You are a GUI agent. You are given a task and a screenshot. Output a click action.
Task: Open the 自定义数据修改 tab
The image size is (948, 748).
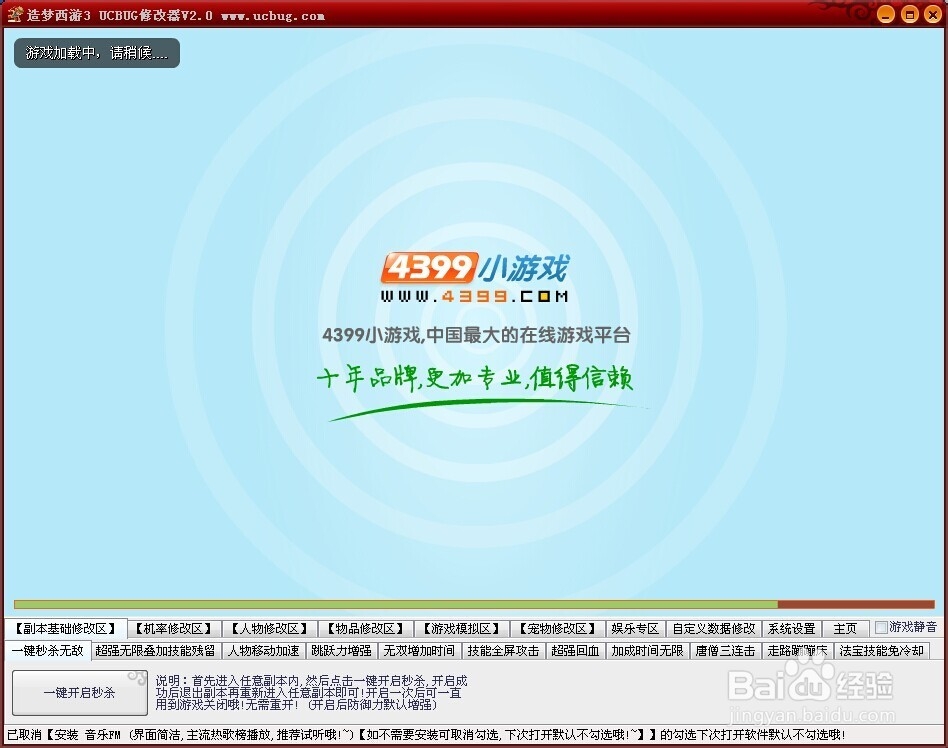point(713,629)
